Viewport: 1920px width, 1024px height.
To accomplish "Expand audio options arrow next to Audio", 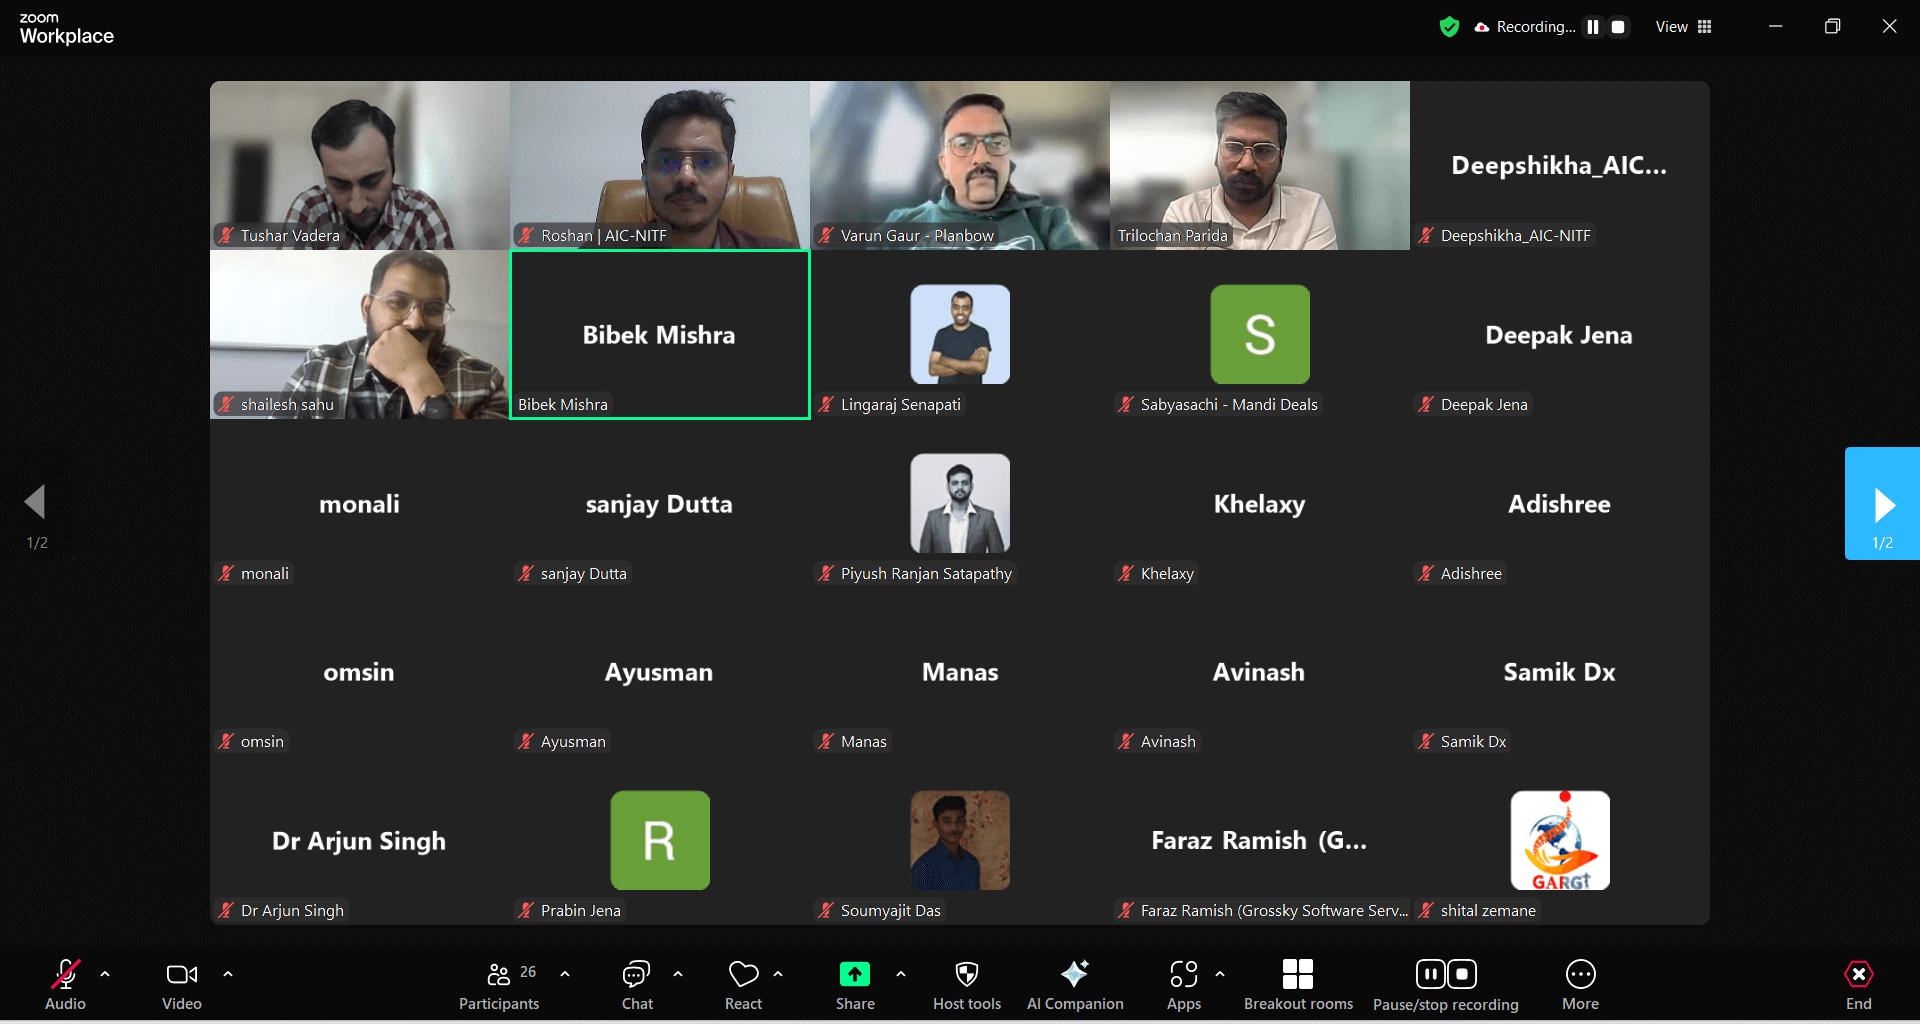I will 105,973.
